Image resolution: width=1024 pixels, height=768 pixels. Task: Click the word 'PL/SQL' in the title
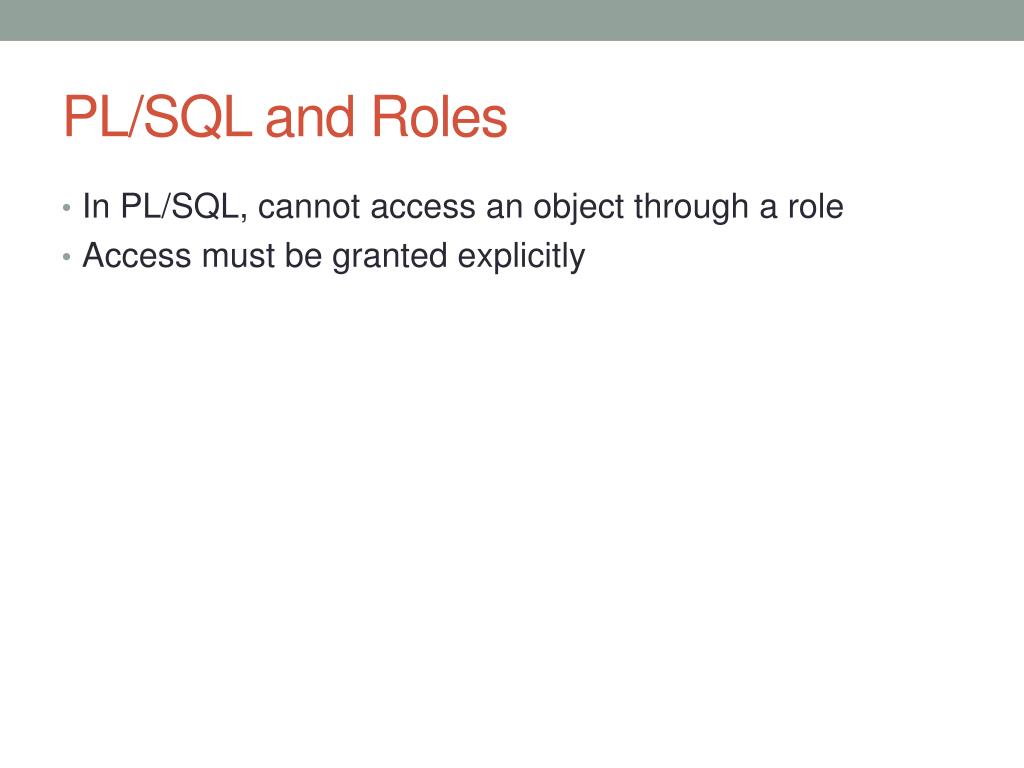pos(157,116)
